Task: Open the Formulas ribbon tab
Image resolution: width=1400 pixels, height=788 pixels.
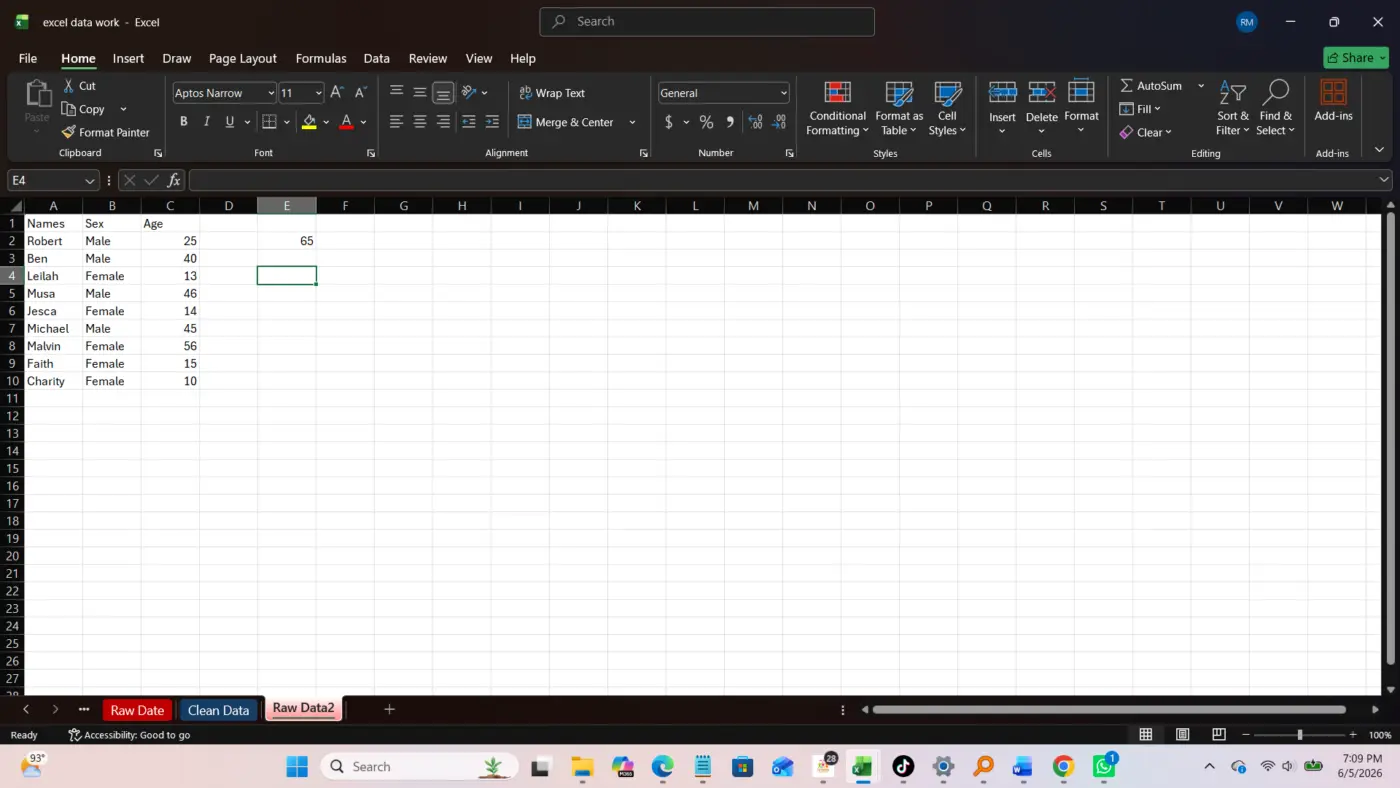Action: coord(321,58)
